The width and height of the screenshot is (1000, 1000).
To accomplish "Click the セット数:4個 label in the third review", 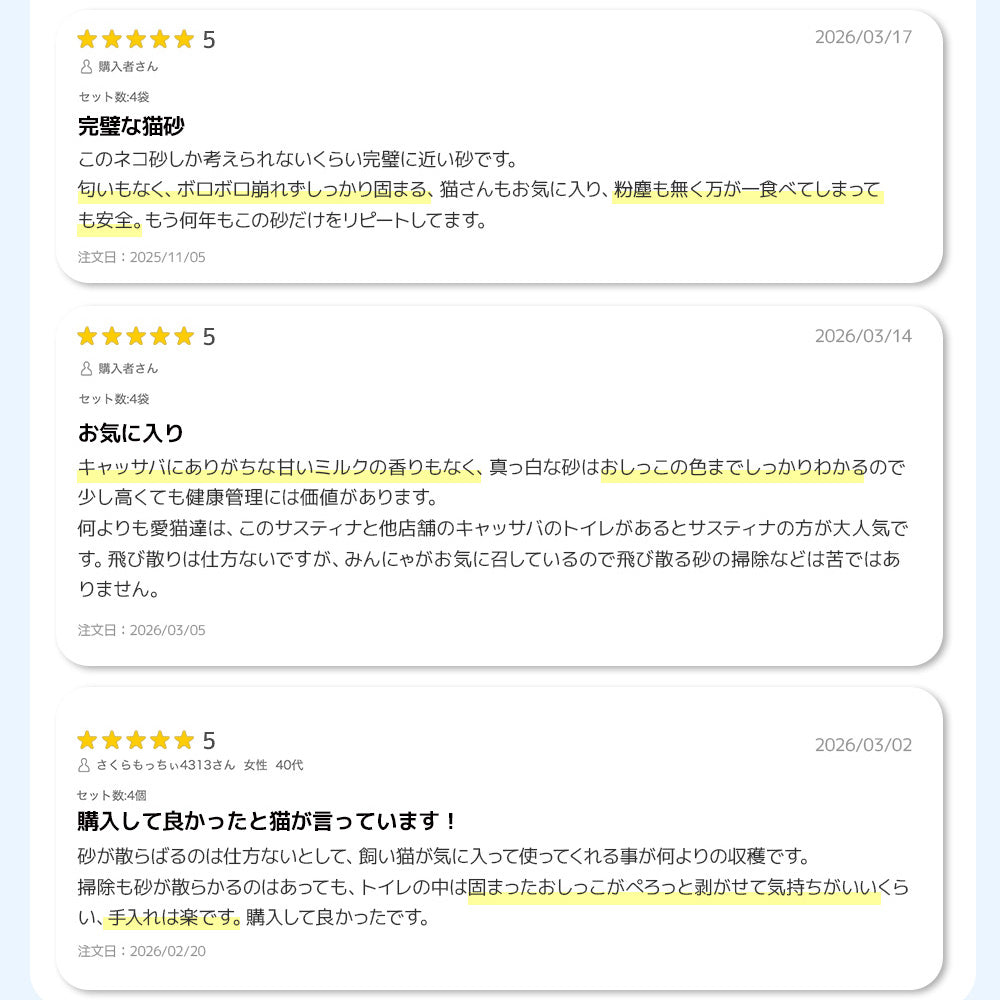I will click(112, 795).
